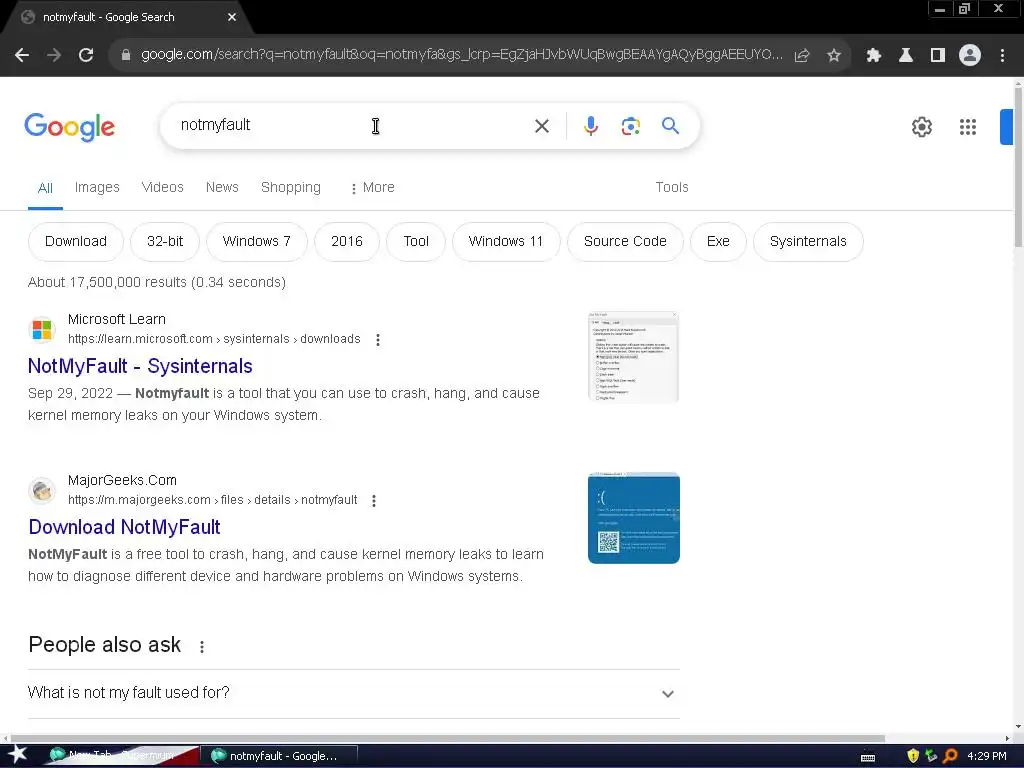Apply the Download filter chip
The image size is (1024, 768).
pyautogui.click(x=76, y=242)
